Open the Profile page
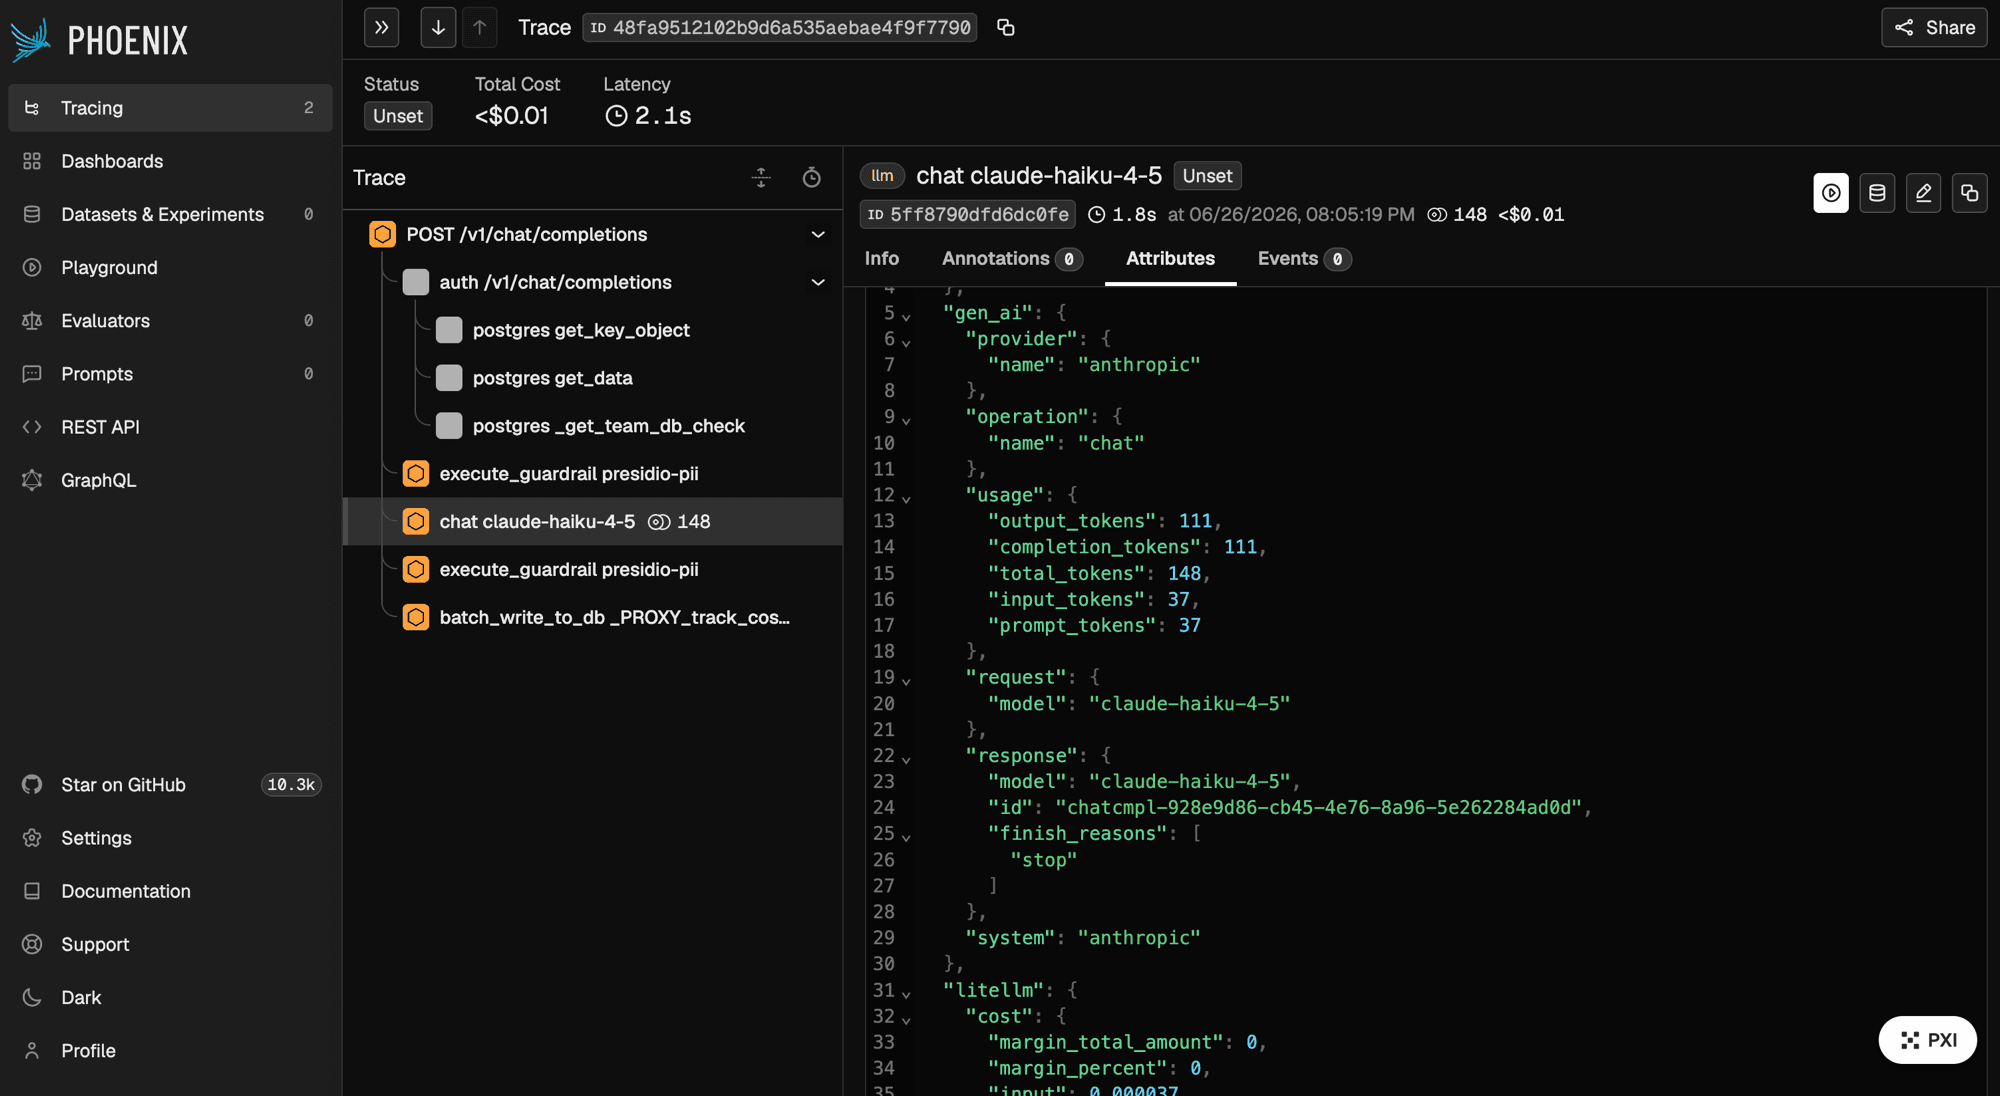The height and width of the screenshot is (1096, 2000). (x=170, y=1050)
